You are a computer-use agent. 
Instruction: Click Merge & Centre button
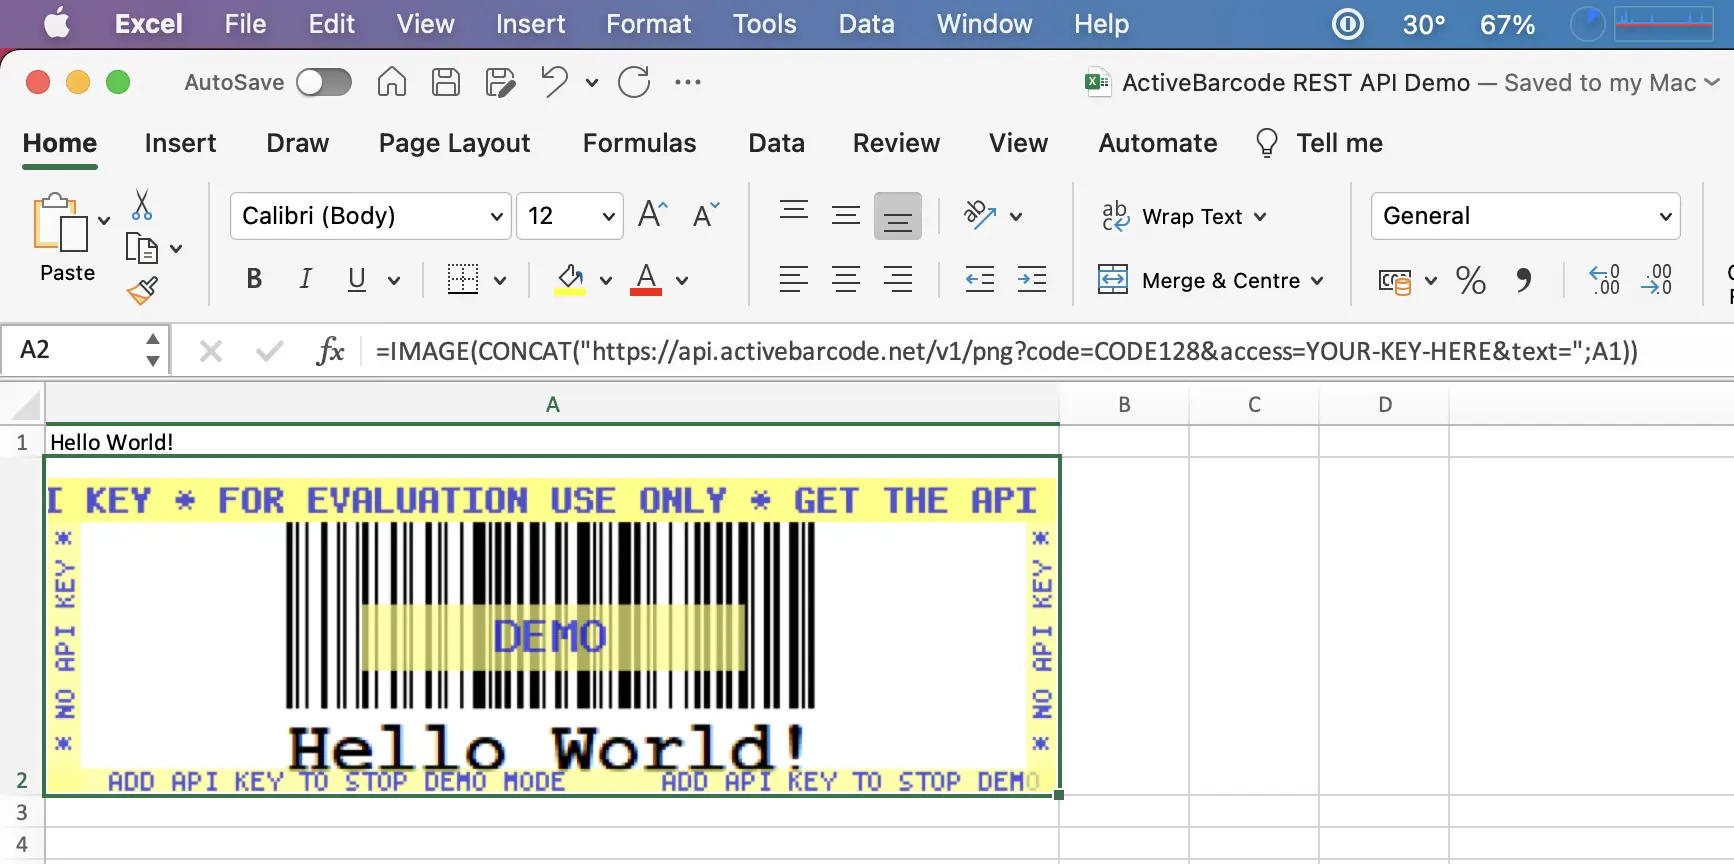(x=1199, y=280)
